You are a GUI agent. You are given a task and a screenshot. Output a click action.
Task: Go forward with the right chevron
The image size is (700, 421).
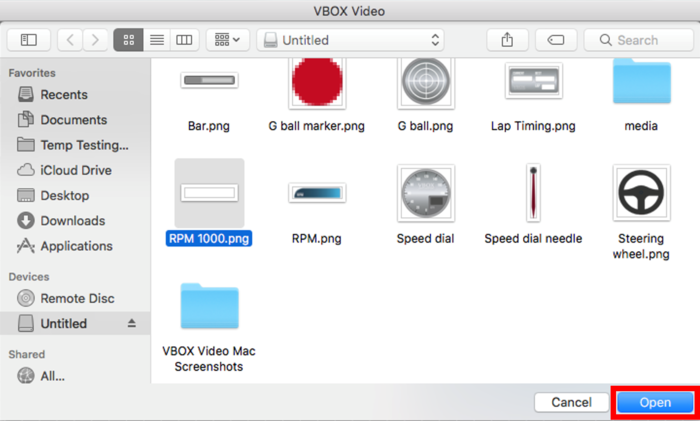95,40
